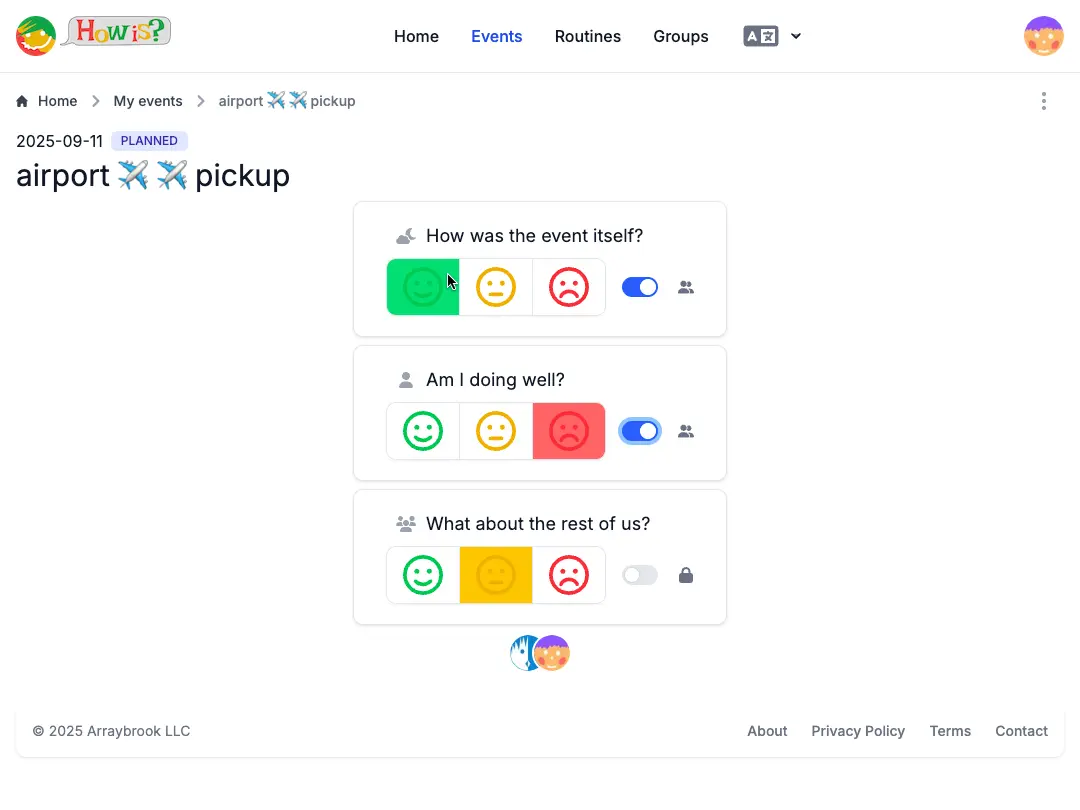Select yellow neutral swatch on last question
This screenshot has height=810, width=1080.
point(496,575)
